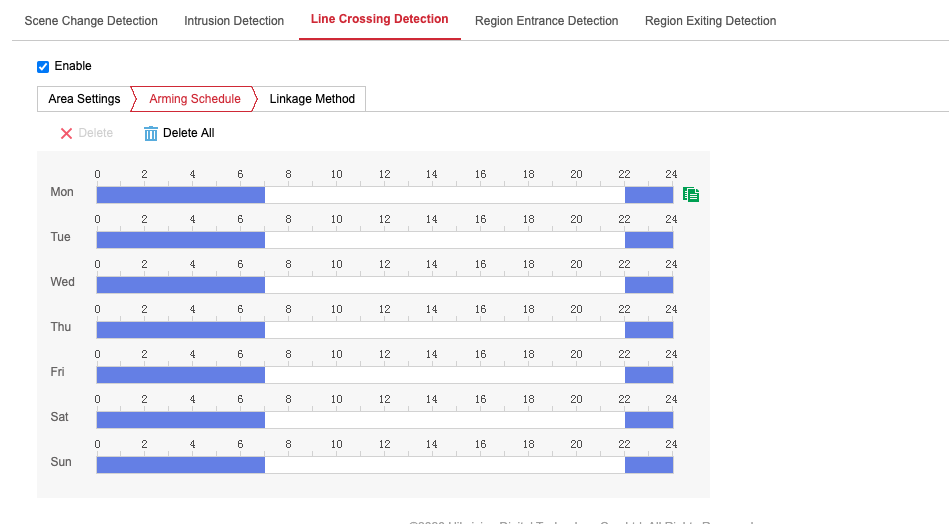Select Saturday's 0-7 armed time segment
This screenshot has width=949, height=524.
180,420
